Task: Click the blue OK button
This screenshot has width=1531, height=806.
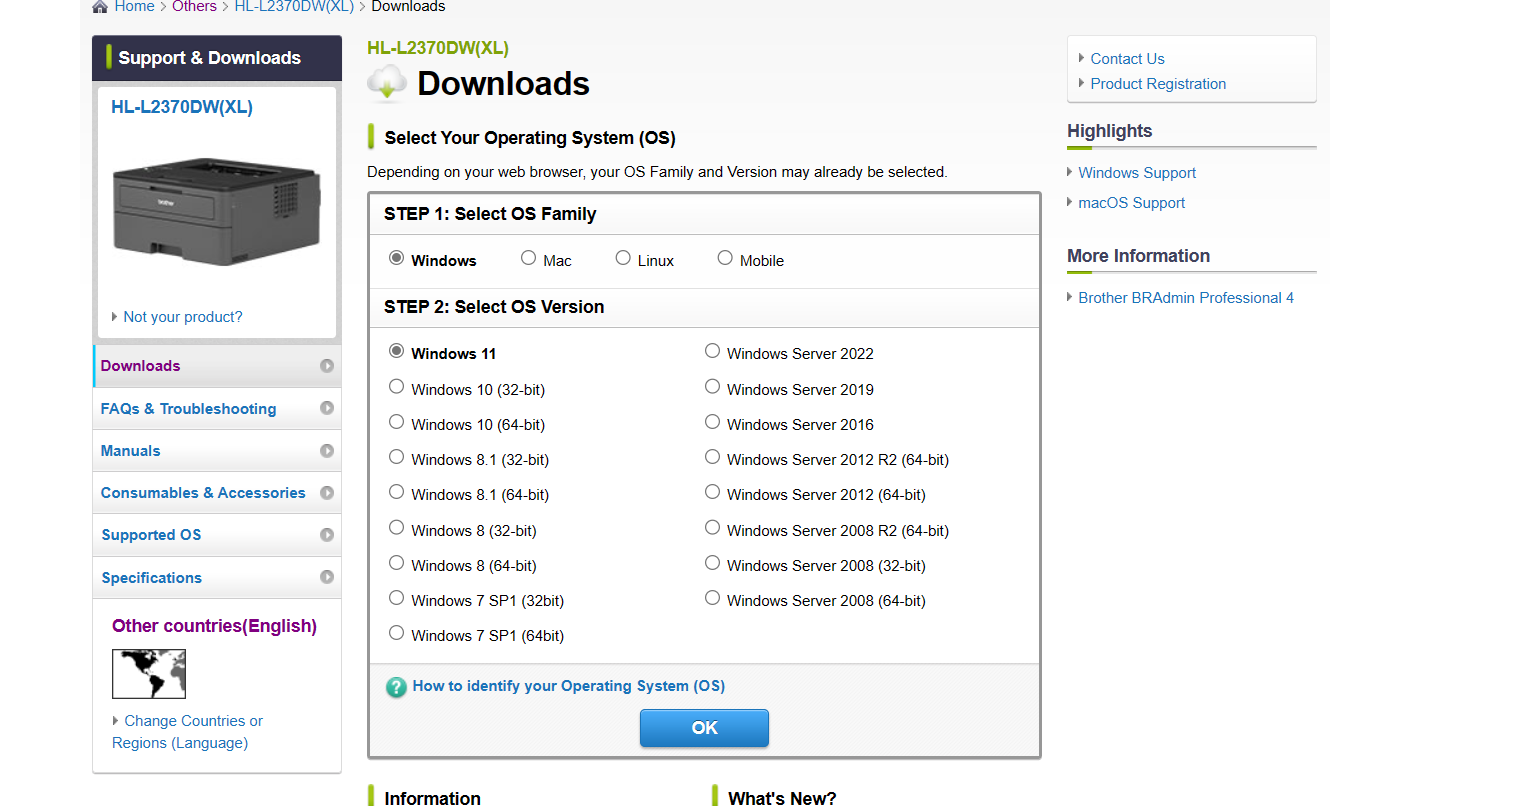Action: pyautogui.click(x=704, y=728)
